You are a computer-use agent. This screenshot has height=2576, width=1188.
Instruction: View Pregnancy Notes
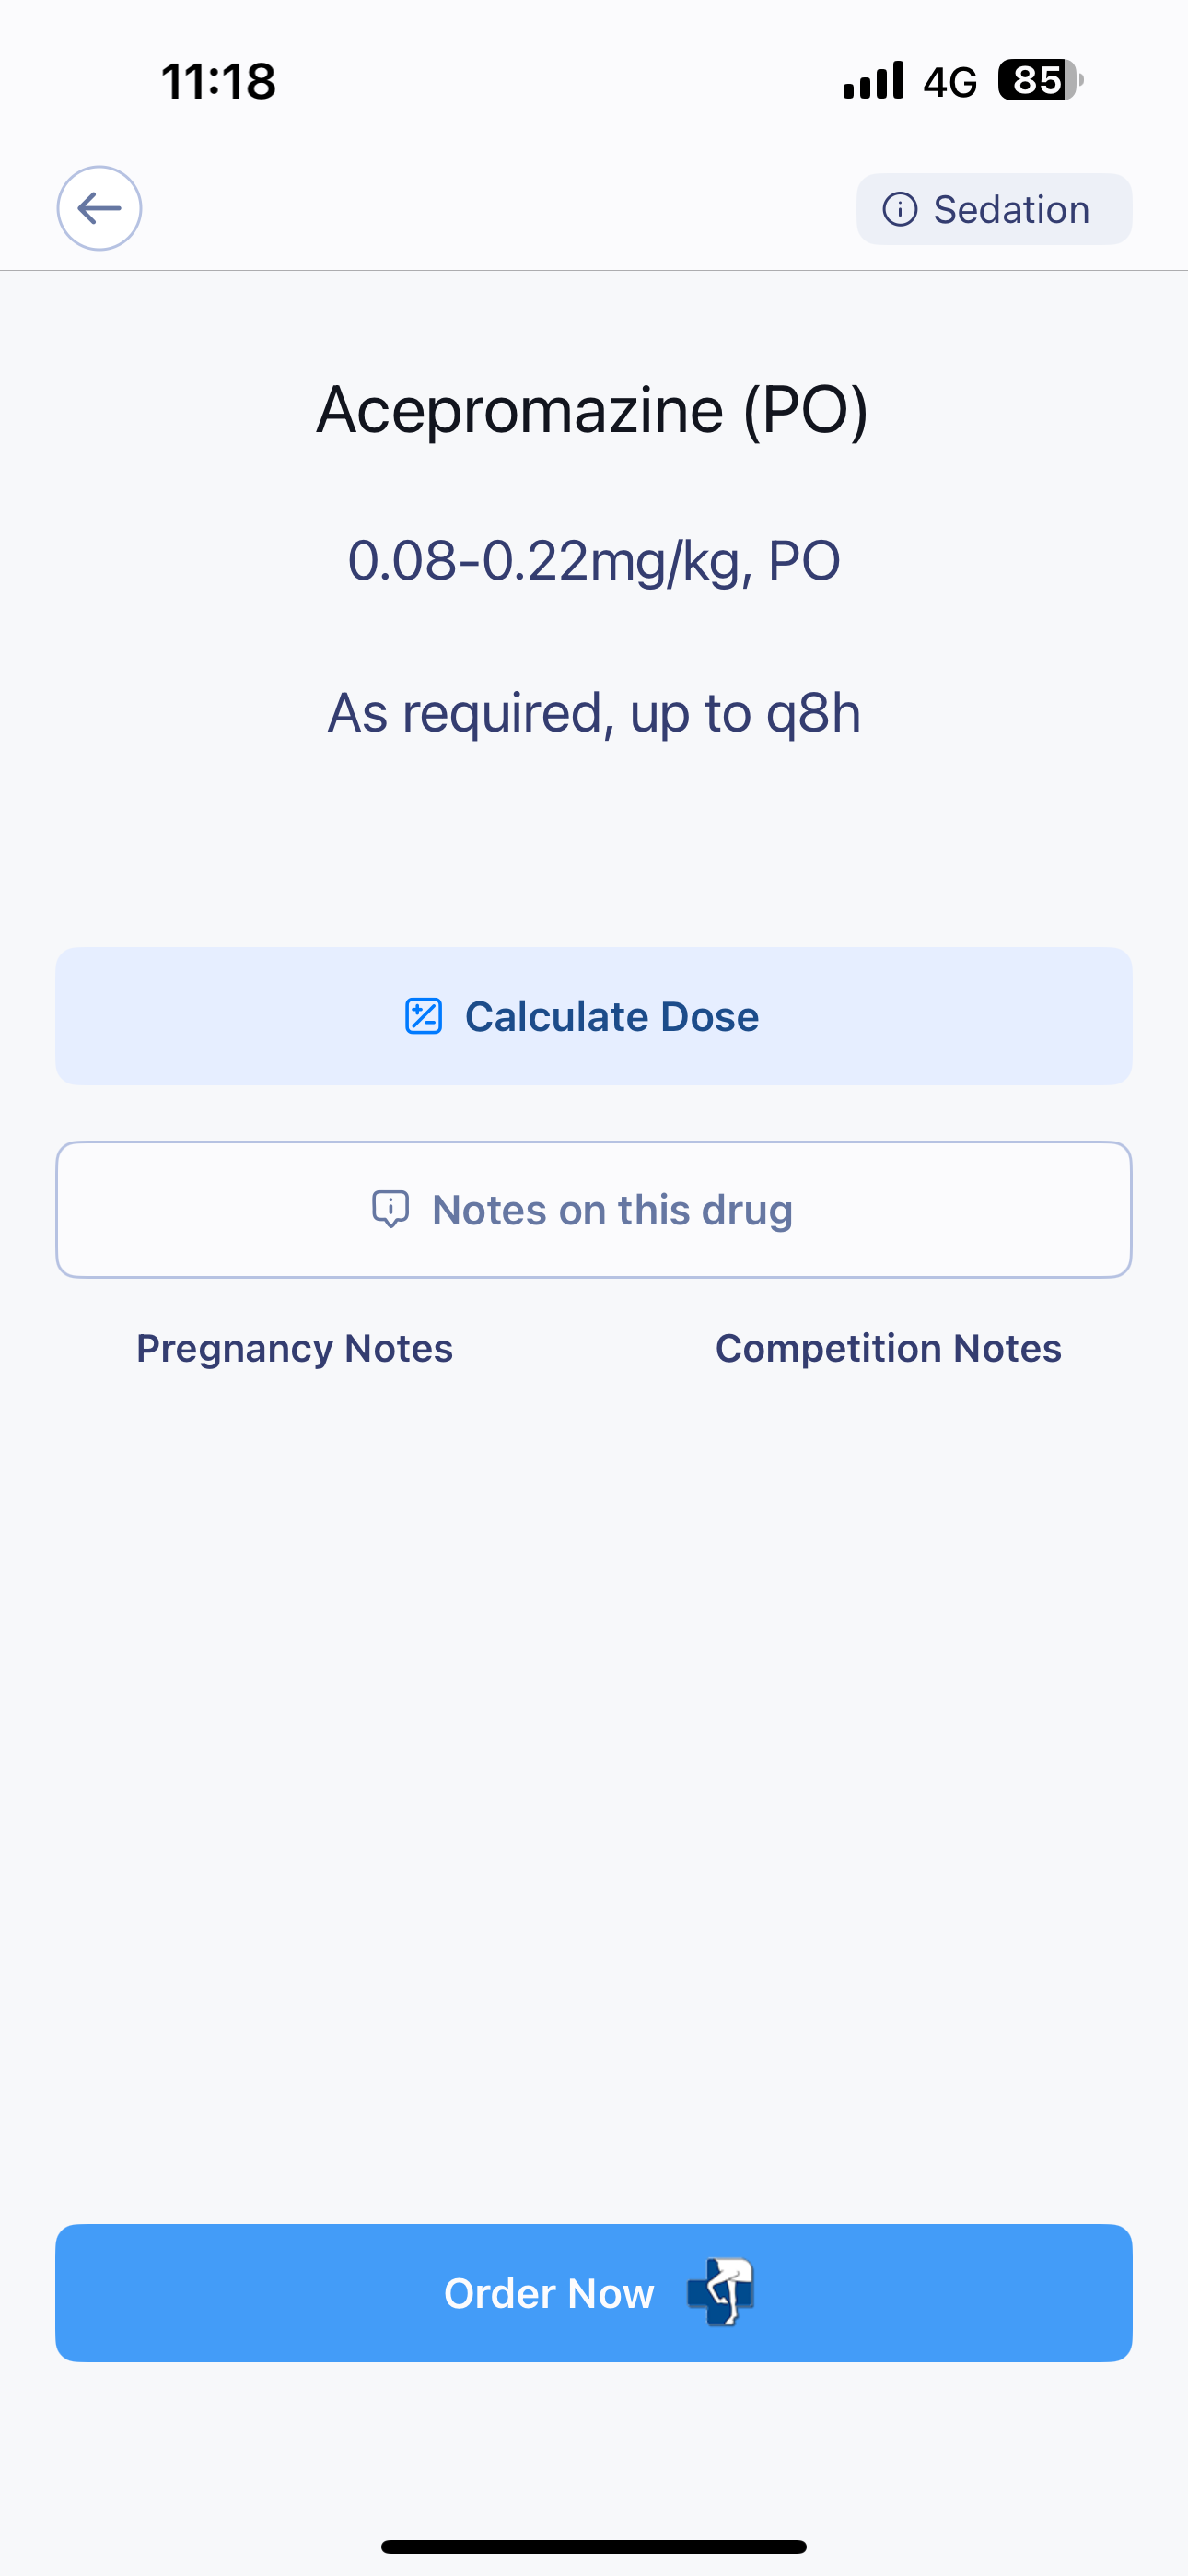(x=294, y=1348)
